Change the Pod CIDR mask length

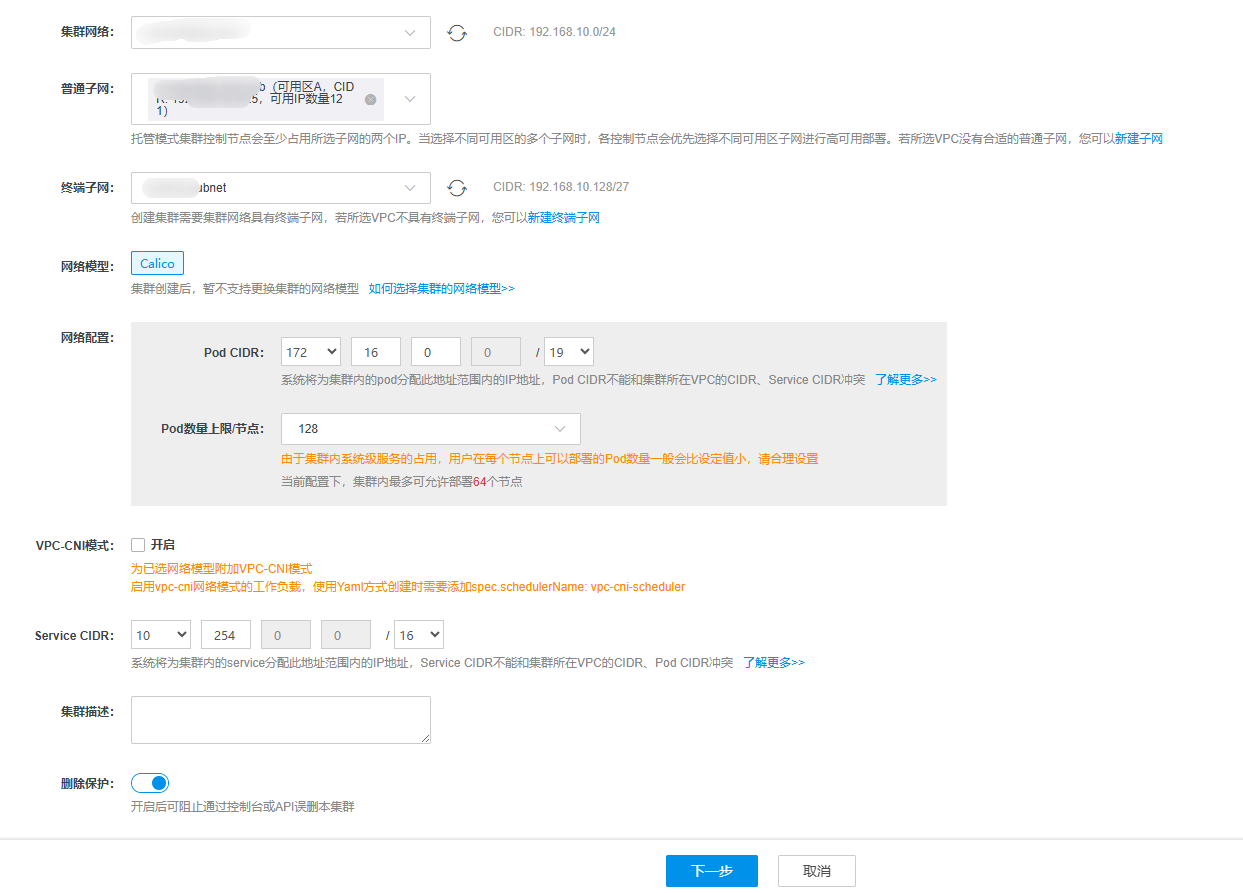tap(569, 352)
